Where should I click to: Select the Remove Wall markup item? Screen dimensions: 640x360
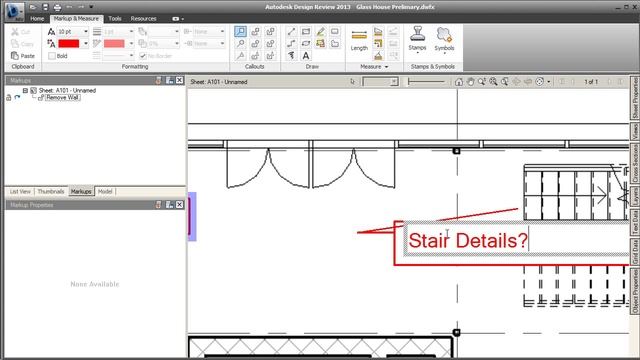(x=62, y=98)
